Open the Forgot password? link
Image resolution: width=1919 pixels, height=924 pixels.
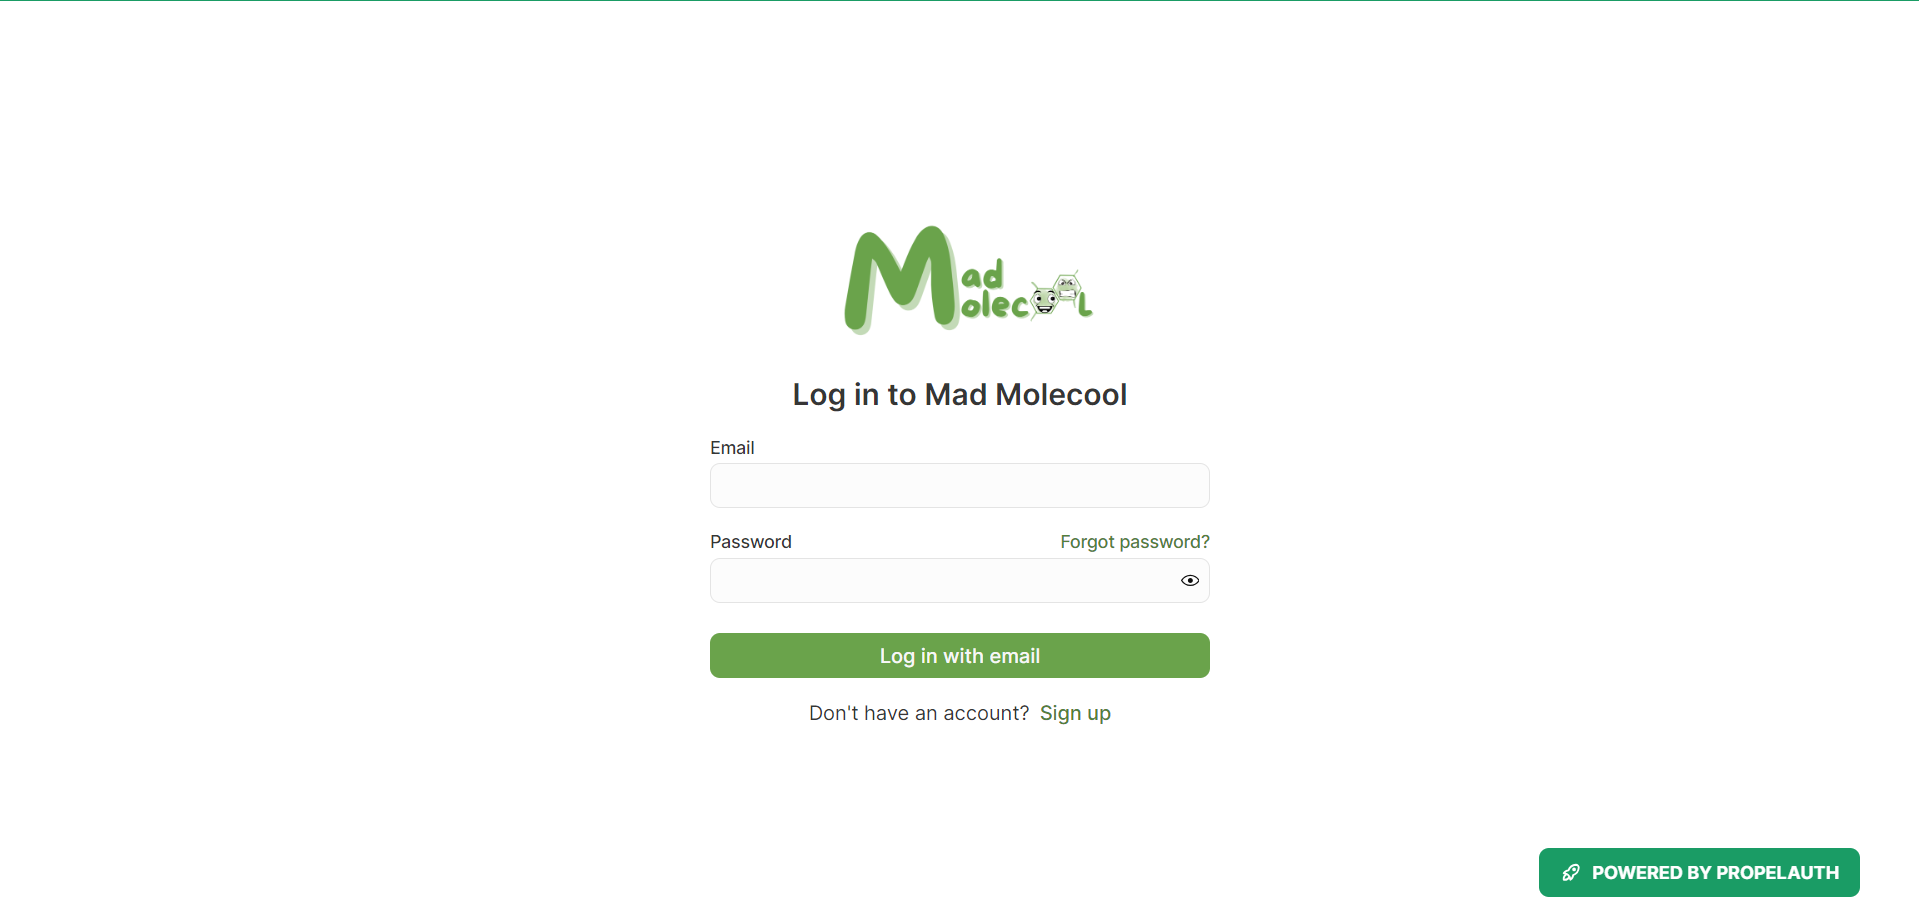pos(1135,542)
